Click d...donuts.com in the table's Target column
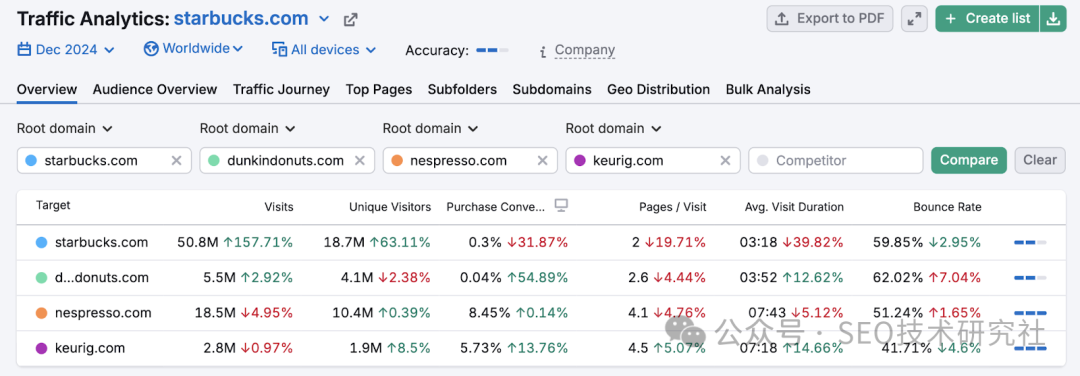This screenshot has width=1080, height=376. pyautogui.click(x=101, y=278)
